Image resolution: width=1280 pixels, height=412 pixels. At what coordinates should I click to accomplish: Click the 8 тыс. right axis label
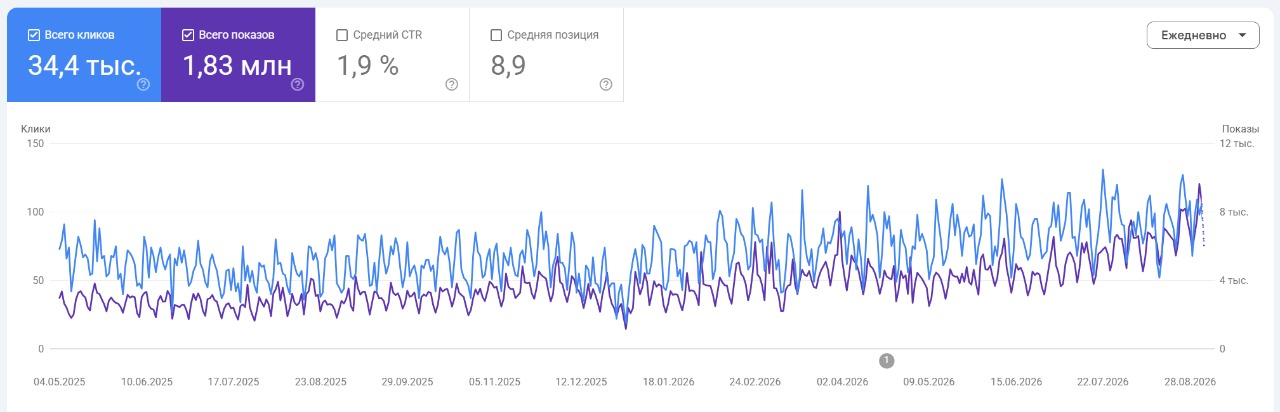coord(1233,212)
